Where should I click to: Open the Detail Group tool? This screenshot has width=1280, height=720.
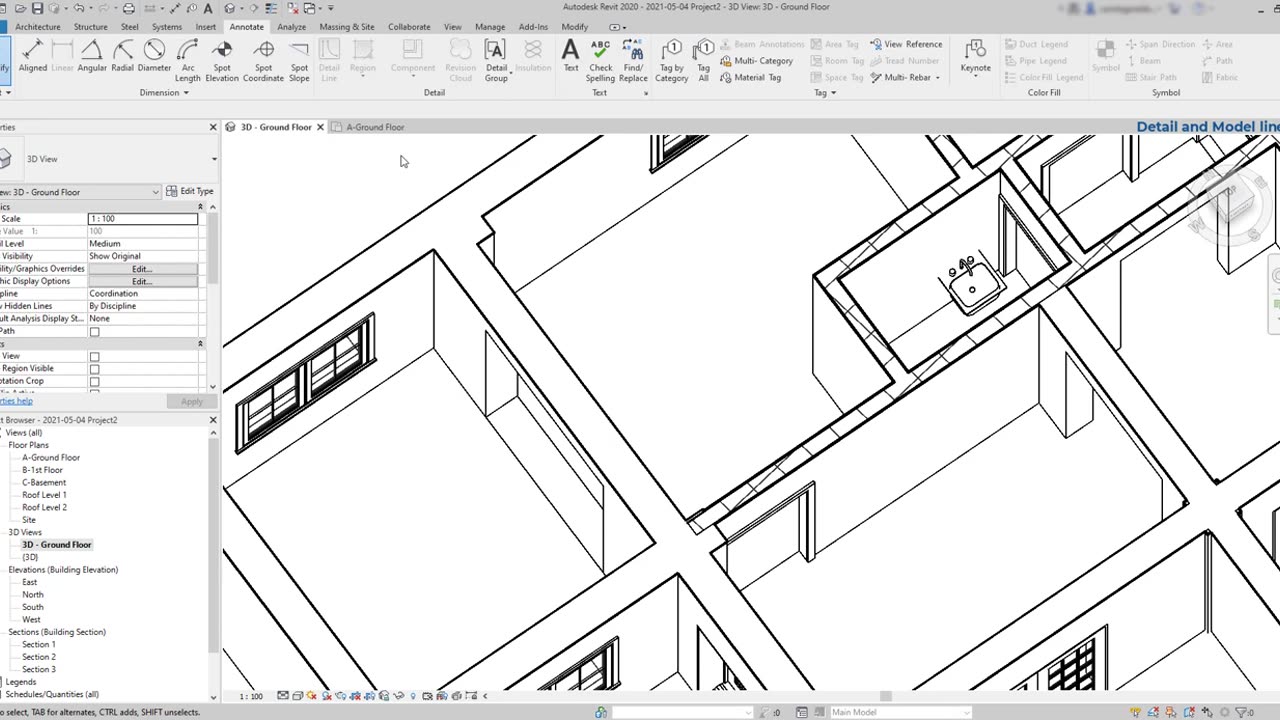click(496, 61)
